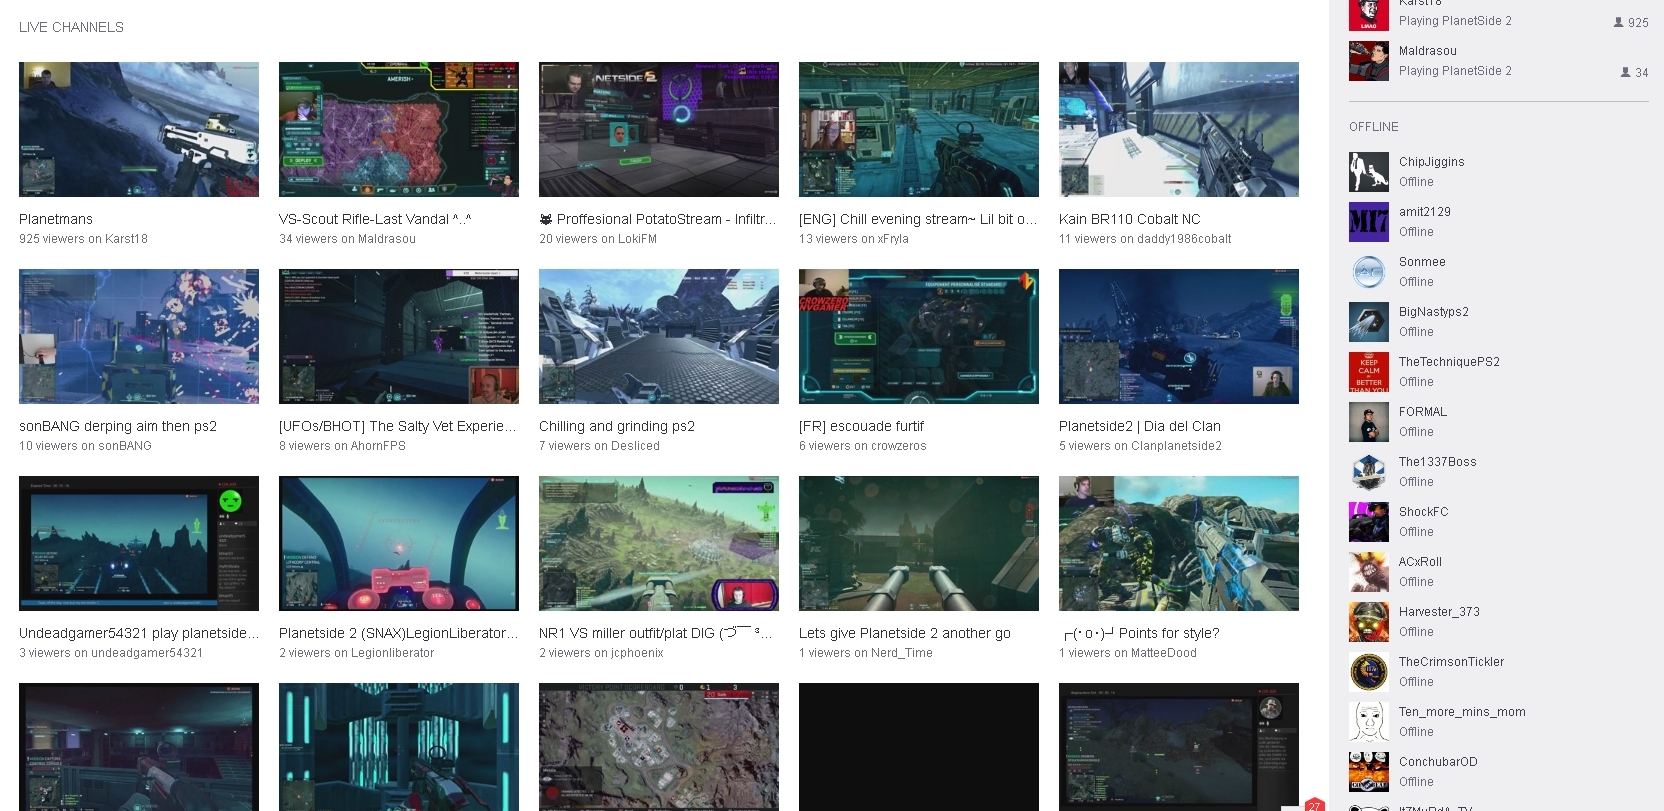
Task: Open the Points for style stream thumbnail
Action: point(1179,543)
